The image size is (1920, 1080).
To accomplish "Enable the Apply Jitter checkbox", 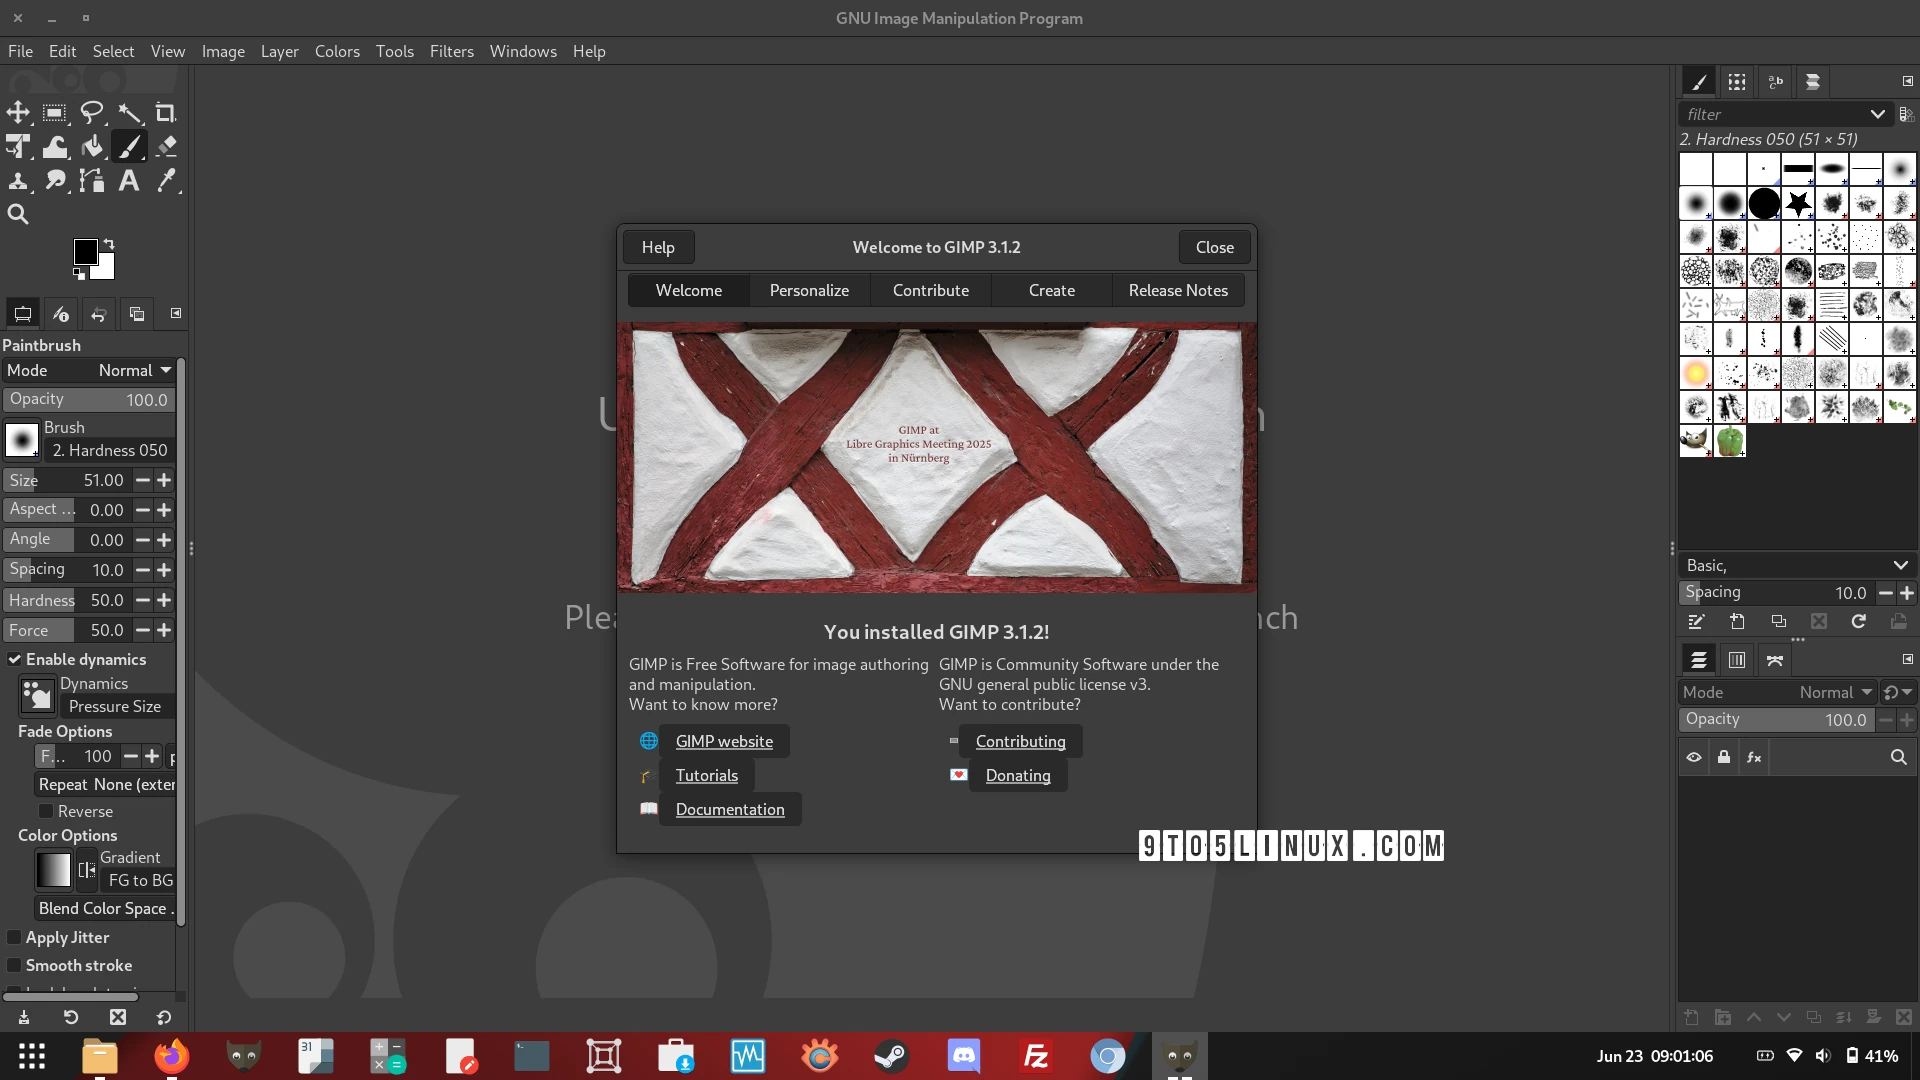I will [15, 938].
